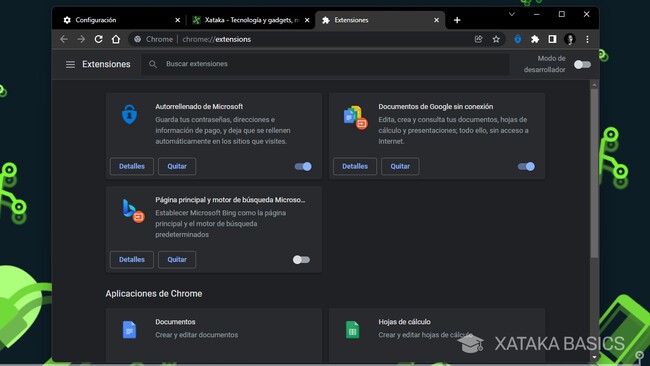This screenshot has height=366, width=650.
Task: Select the Extensiones tab
Action: (380, 20)
